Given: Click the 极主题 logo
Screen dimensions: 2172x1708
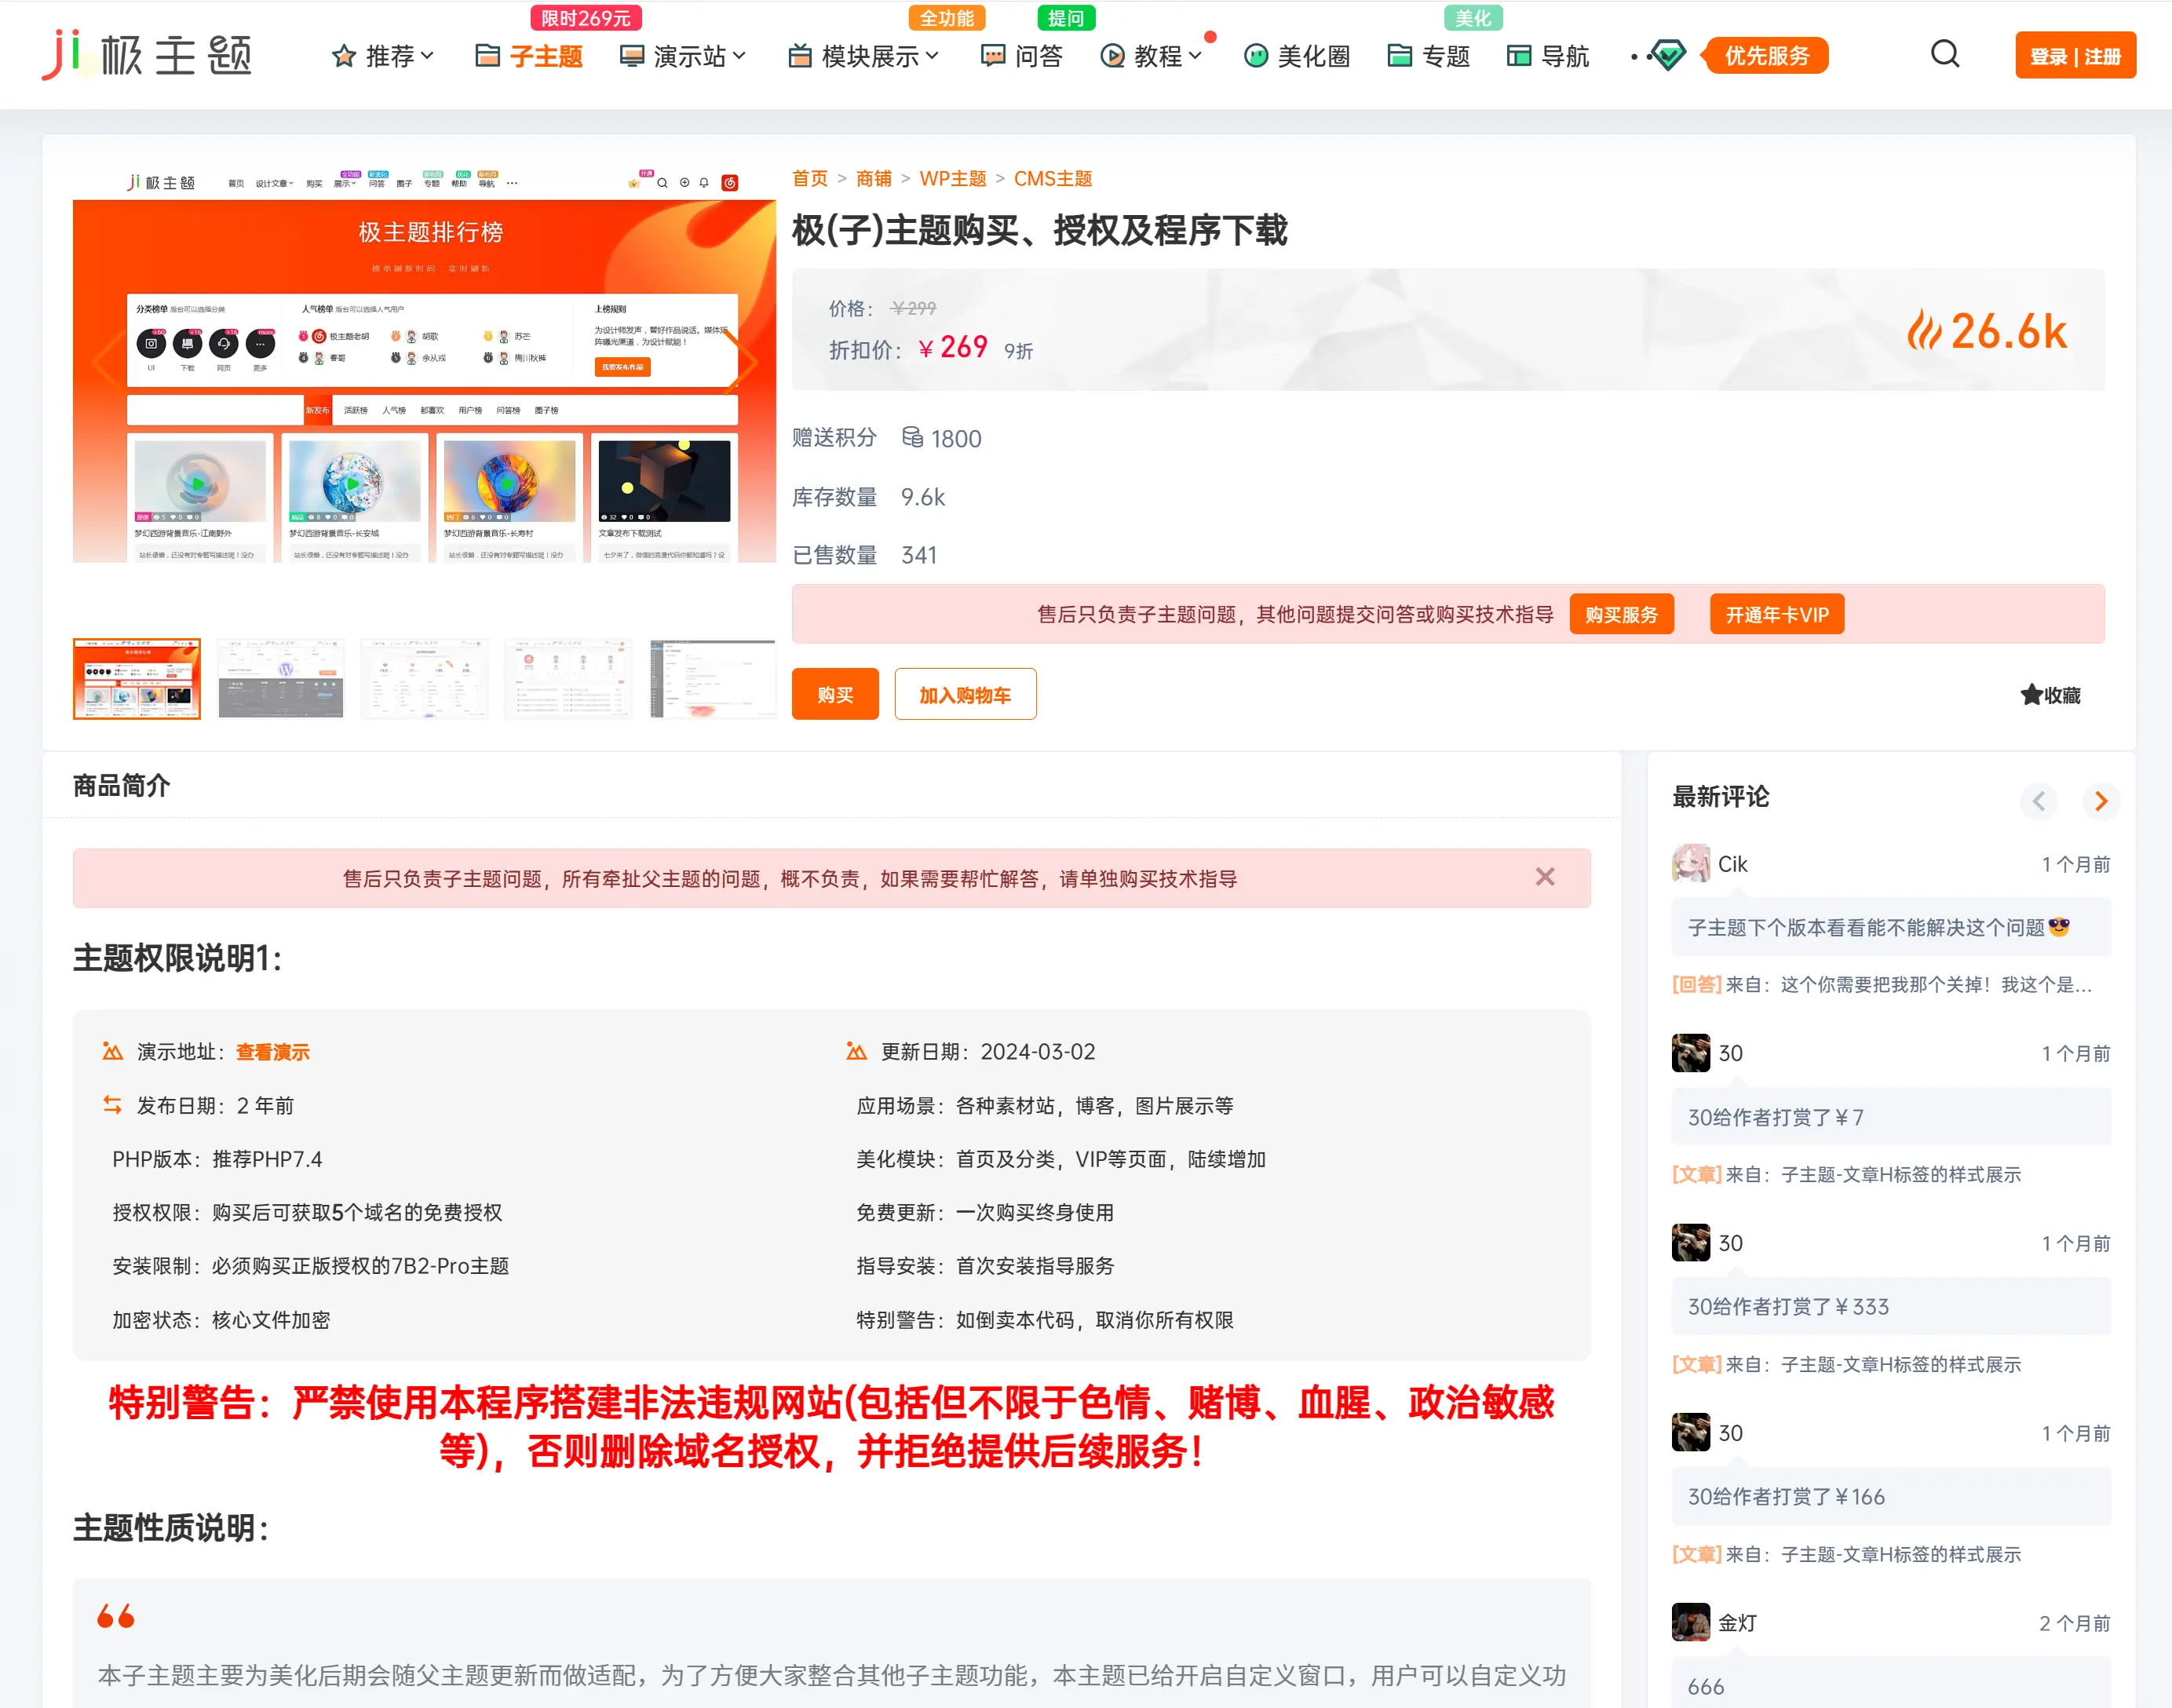Looking at the screenshot, I should [148, 55].
